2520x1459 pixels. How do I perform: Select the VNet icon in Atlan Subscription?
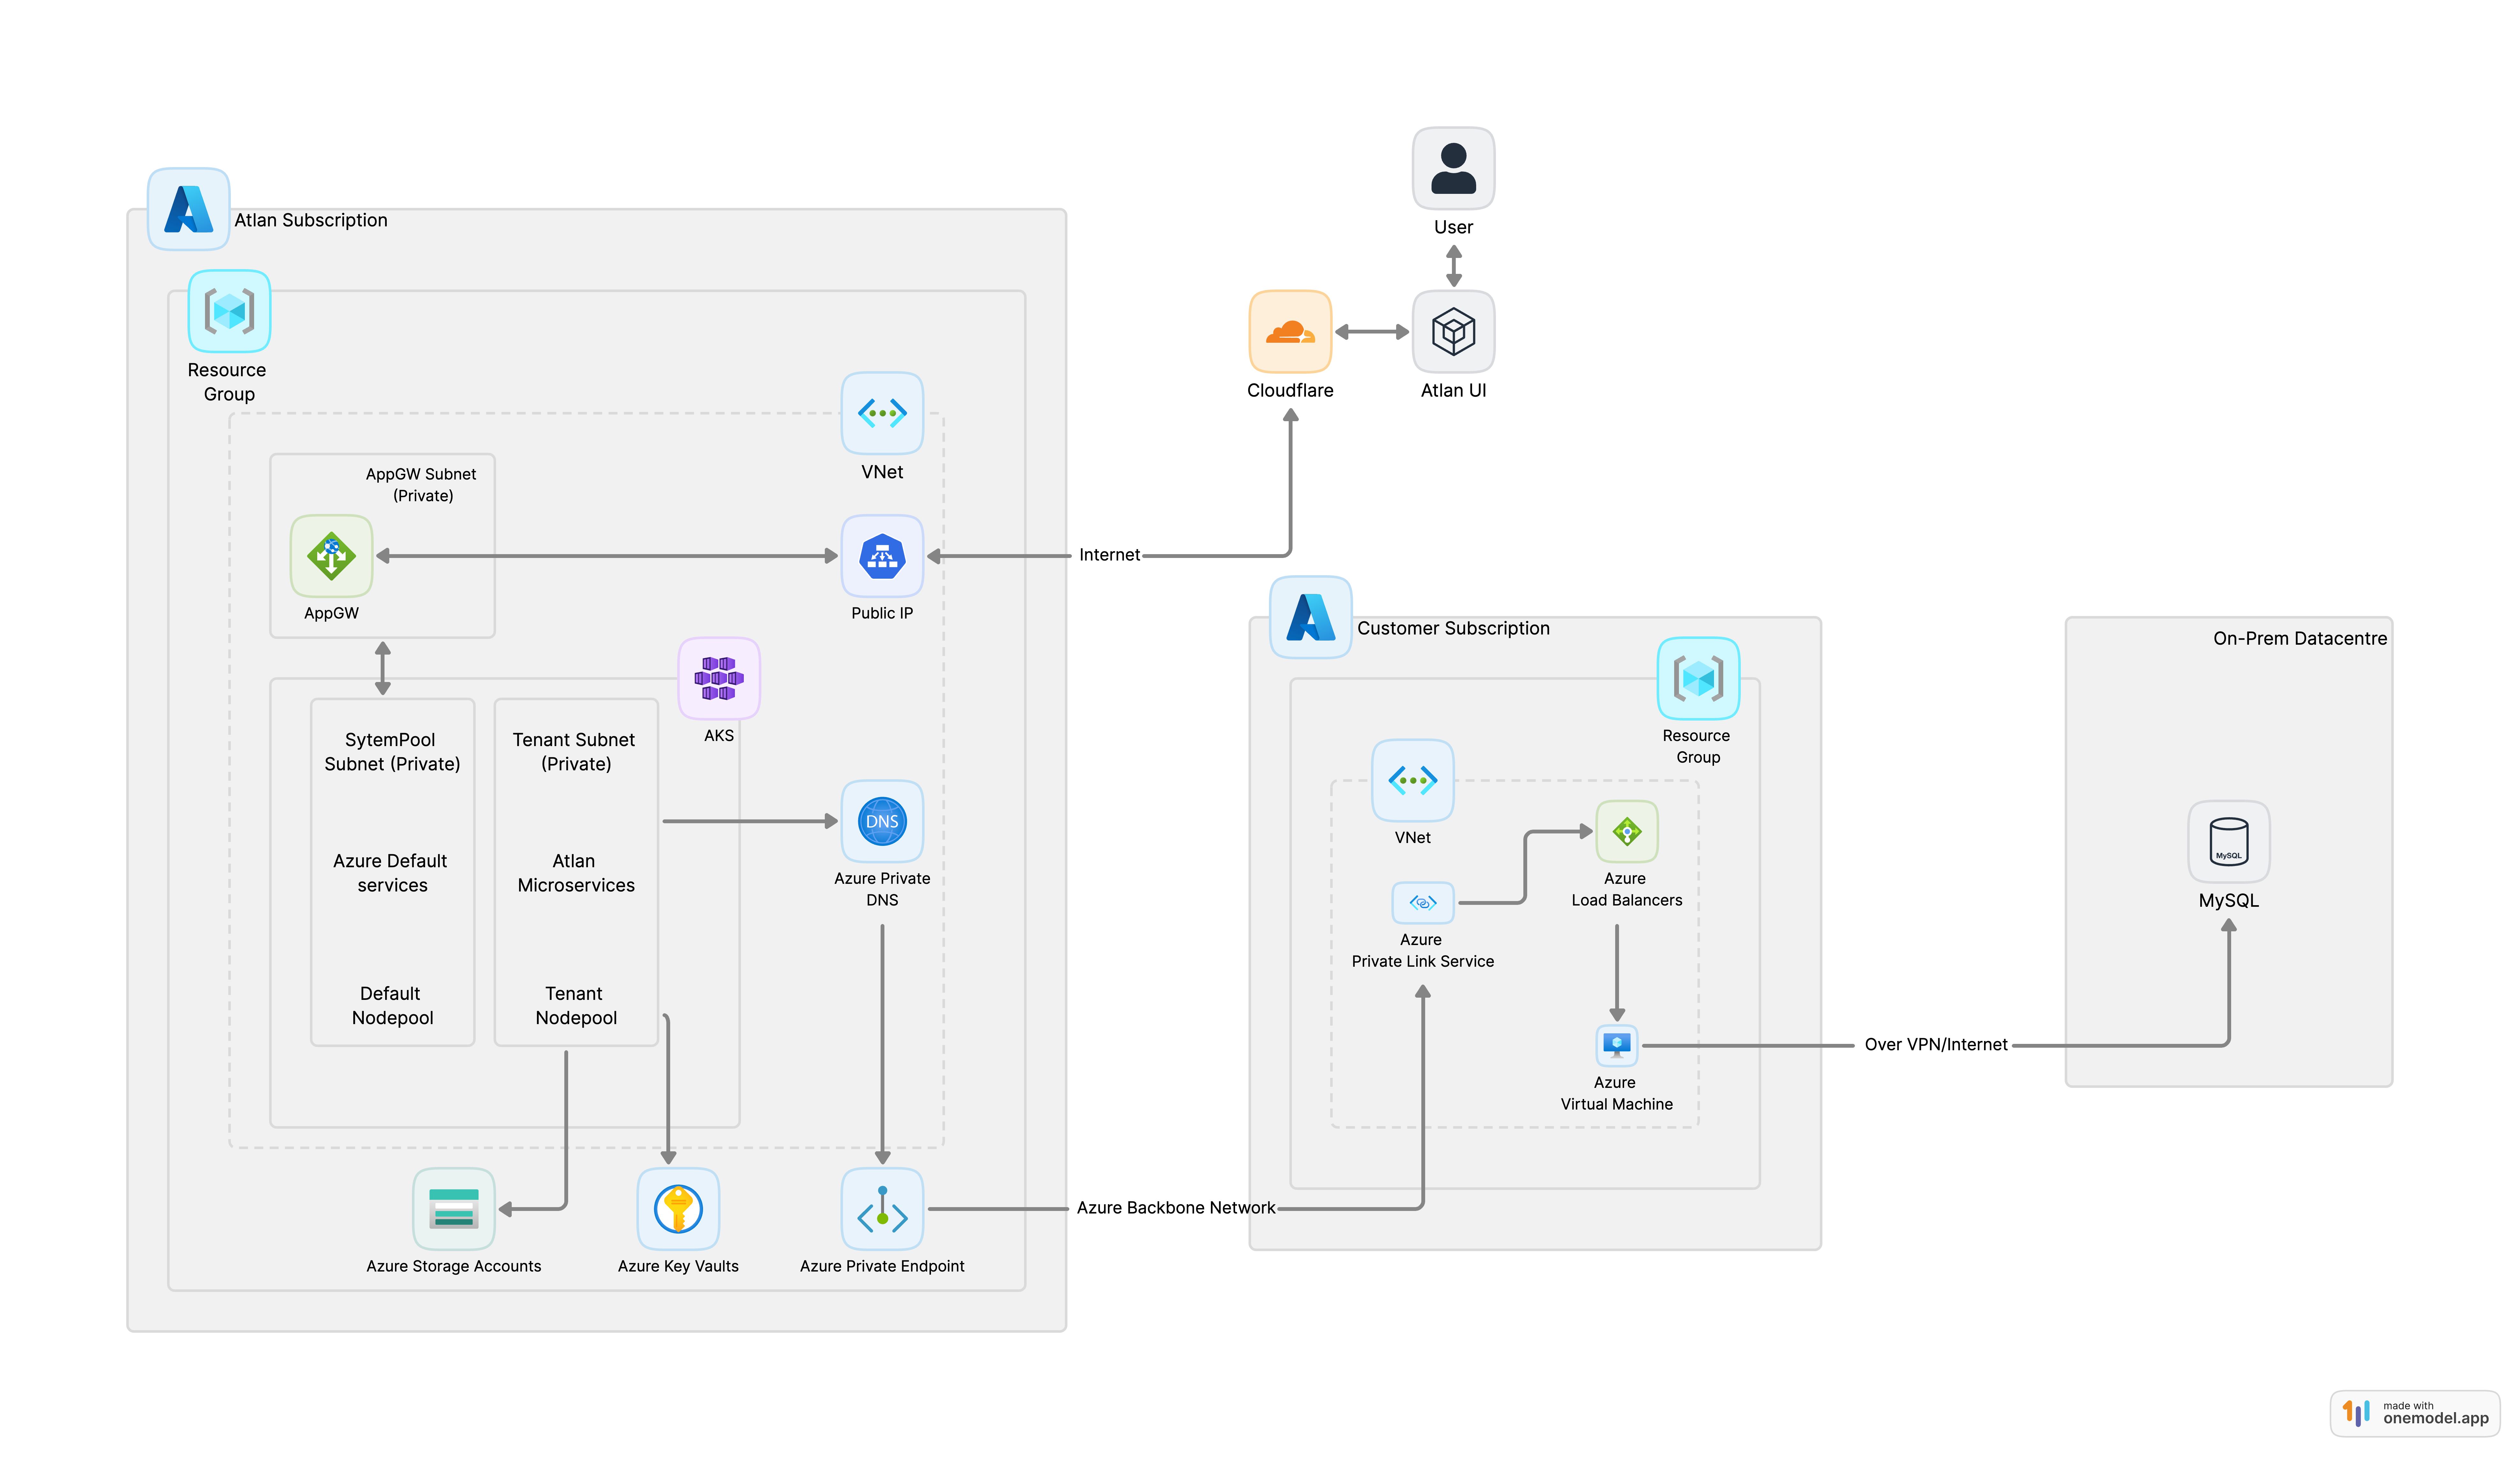pyautogui.click(x=882, y=413)
